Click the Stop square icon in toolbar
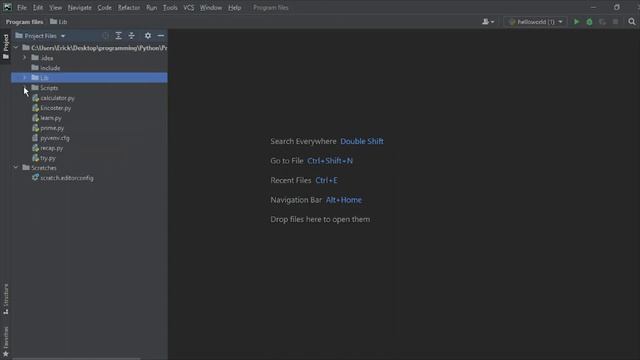The image size is (640, 360). pos(616,22)
